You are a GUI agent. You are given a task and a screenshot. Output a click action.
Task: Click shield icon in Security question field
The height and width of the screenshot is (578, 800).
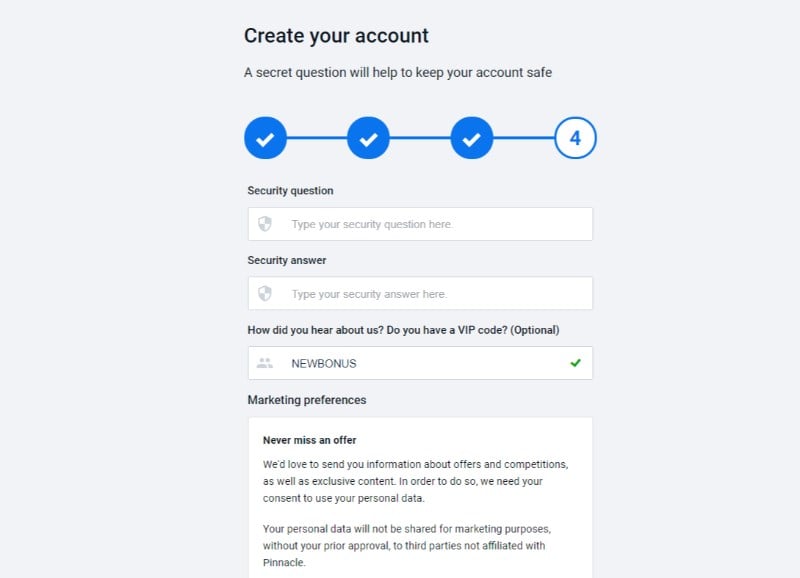pos(265,224)
